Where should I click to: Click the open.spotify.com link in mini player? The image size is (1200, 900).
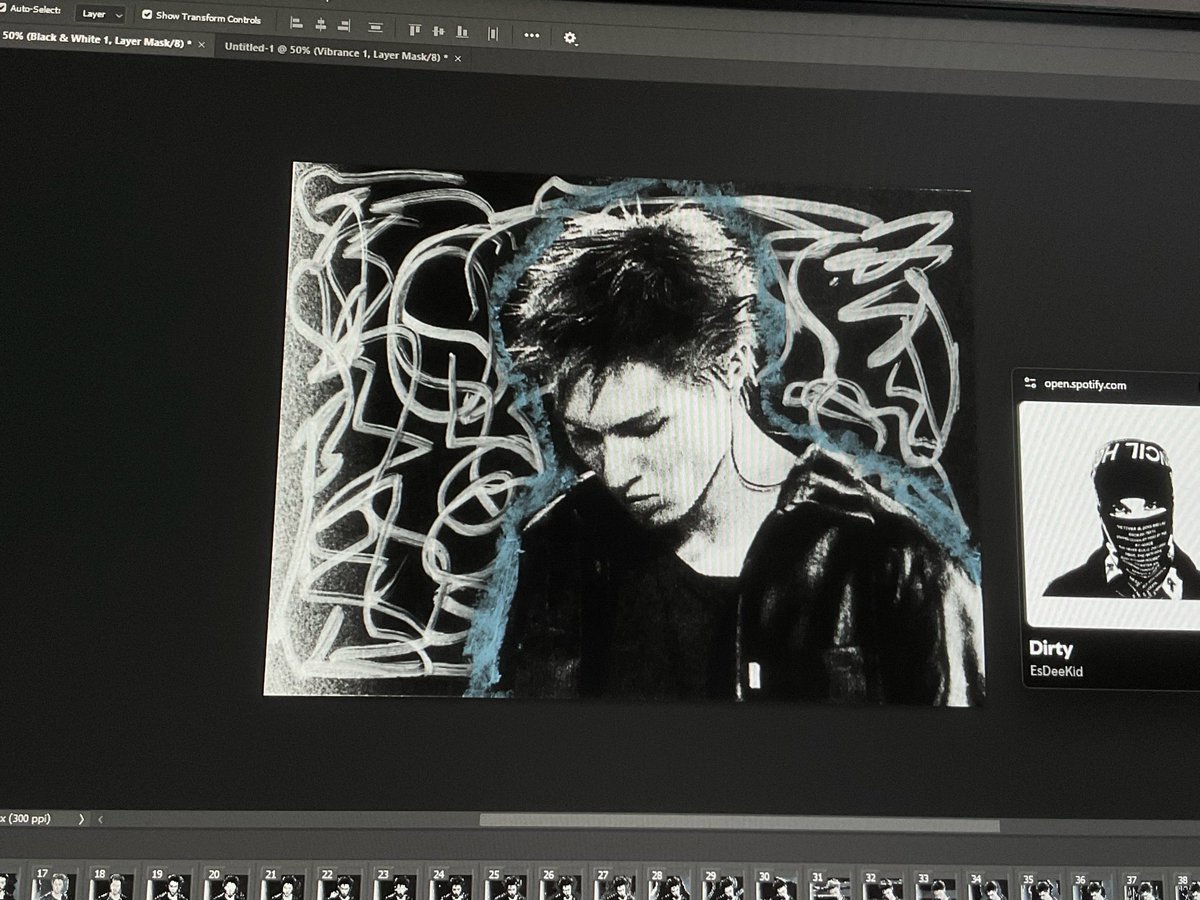(1085, 384)
